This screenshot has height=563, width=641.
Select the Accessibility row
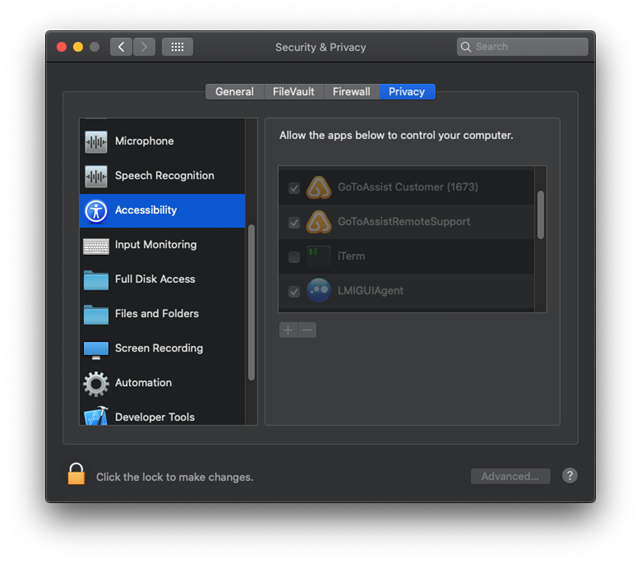coord(162,211)
